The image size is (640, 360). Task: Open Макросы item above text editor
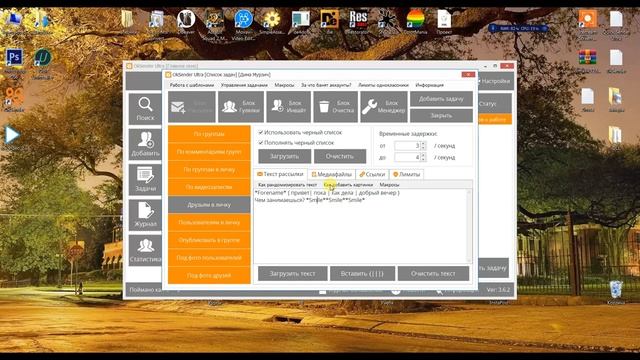pos(389,185)
